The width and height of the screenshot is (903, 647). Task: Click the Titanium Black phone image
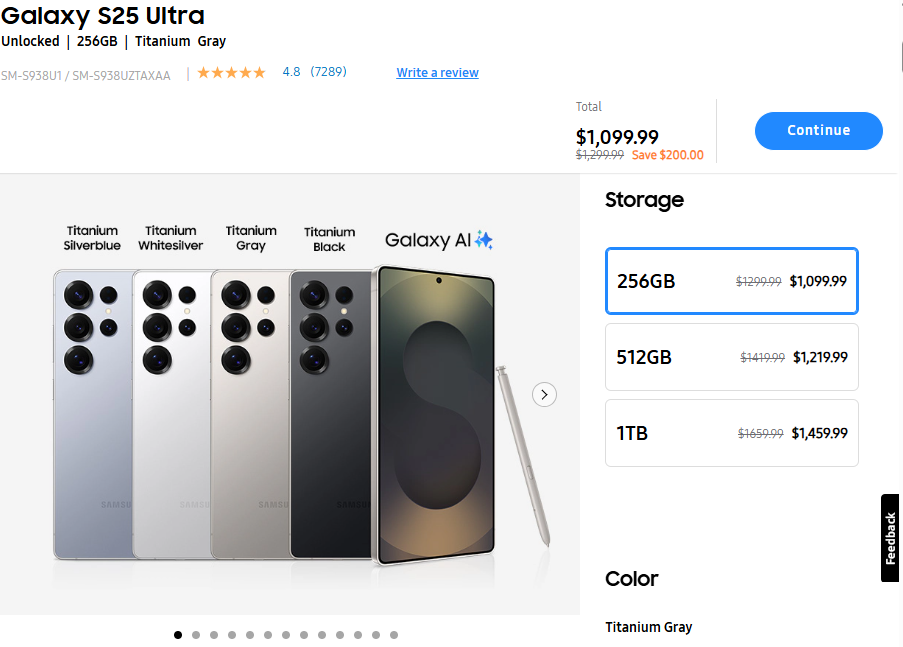click(329, 420)
